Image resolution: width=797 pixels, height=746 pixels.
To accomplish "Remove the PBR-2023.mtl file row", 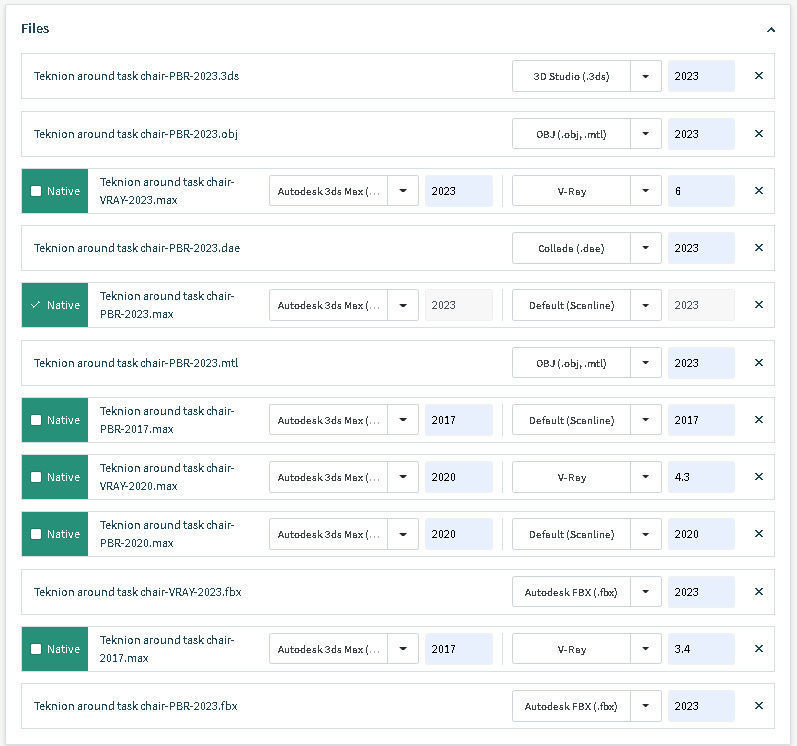I will click(x=758, y=363).
